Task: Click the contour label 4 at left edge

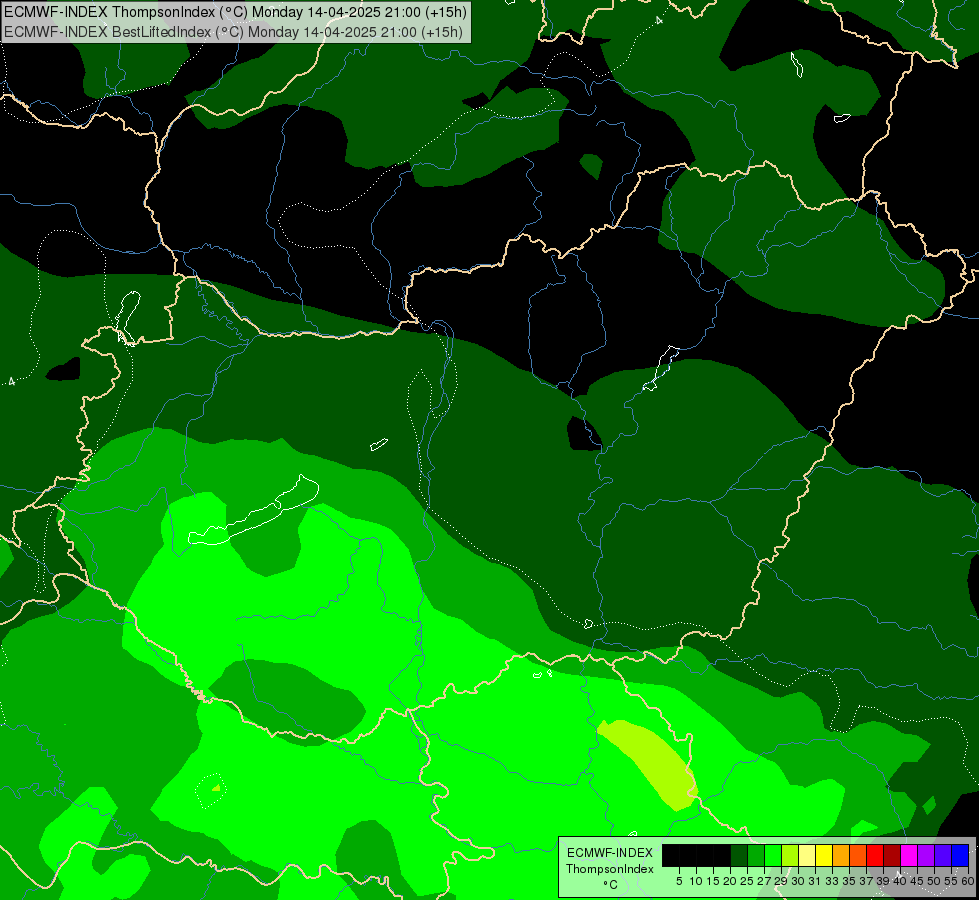Action: [x=11, y=381]
